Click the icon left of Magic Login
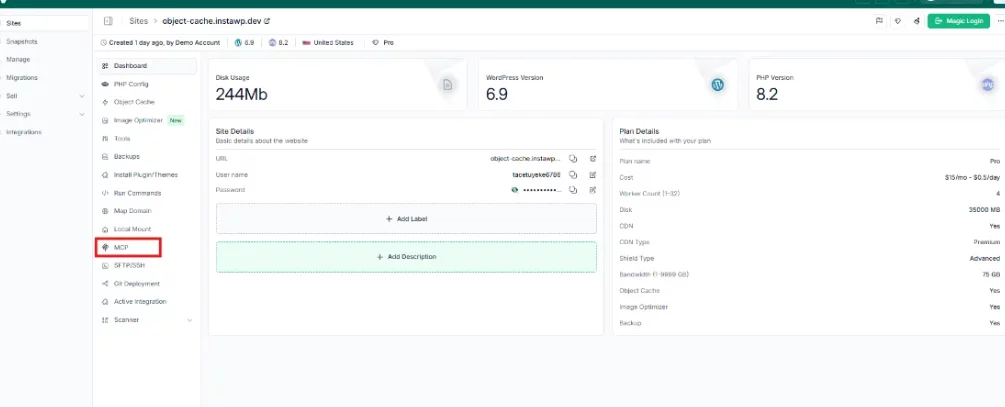This screenshot has height=407, width=1005. [x=917, y=21]
